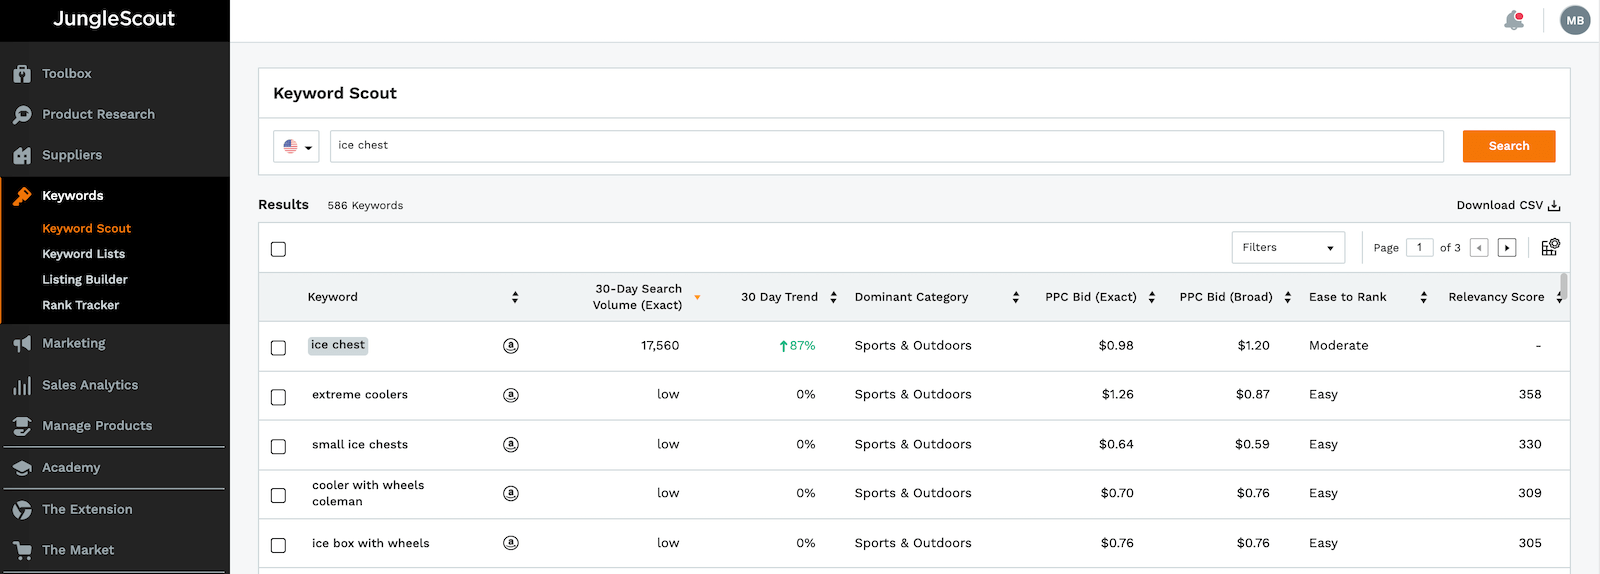Sort by the Keyword column arrows
Screen dimensions: 1600x574
point(515,297)
